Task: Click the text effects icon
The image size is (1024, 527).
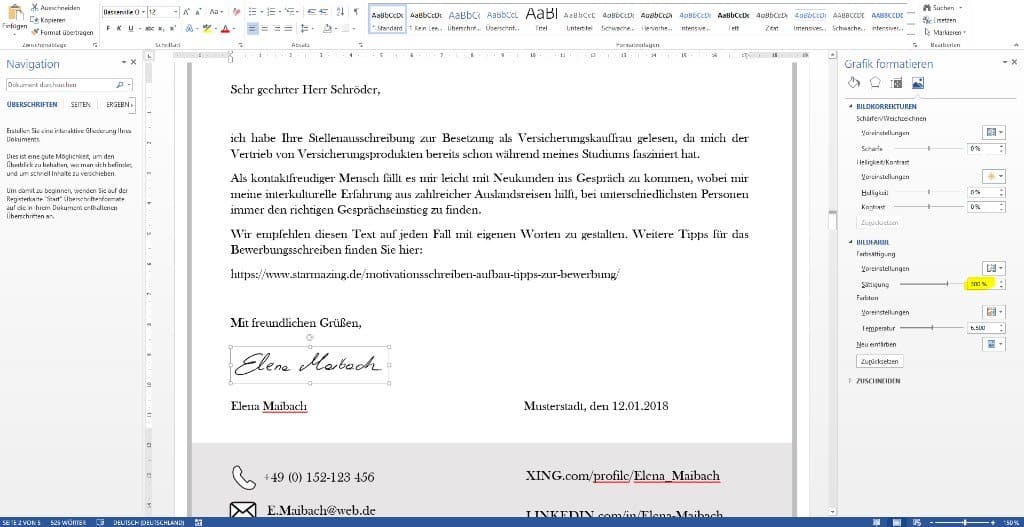Action: [191, 29]
